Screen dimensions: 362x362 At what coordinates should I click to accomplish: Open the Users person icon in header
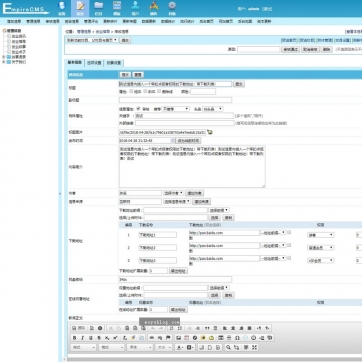(135, 6)
